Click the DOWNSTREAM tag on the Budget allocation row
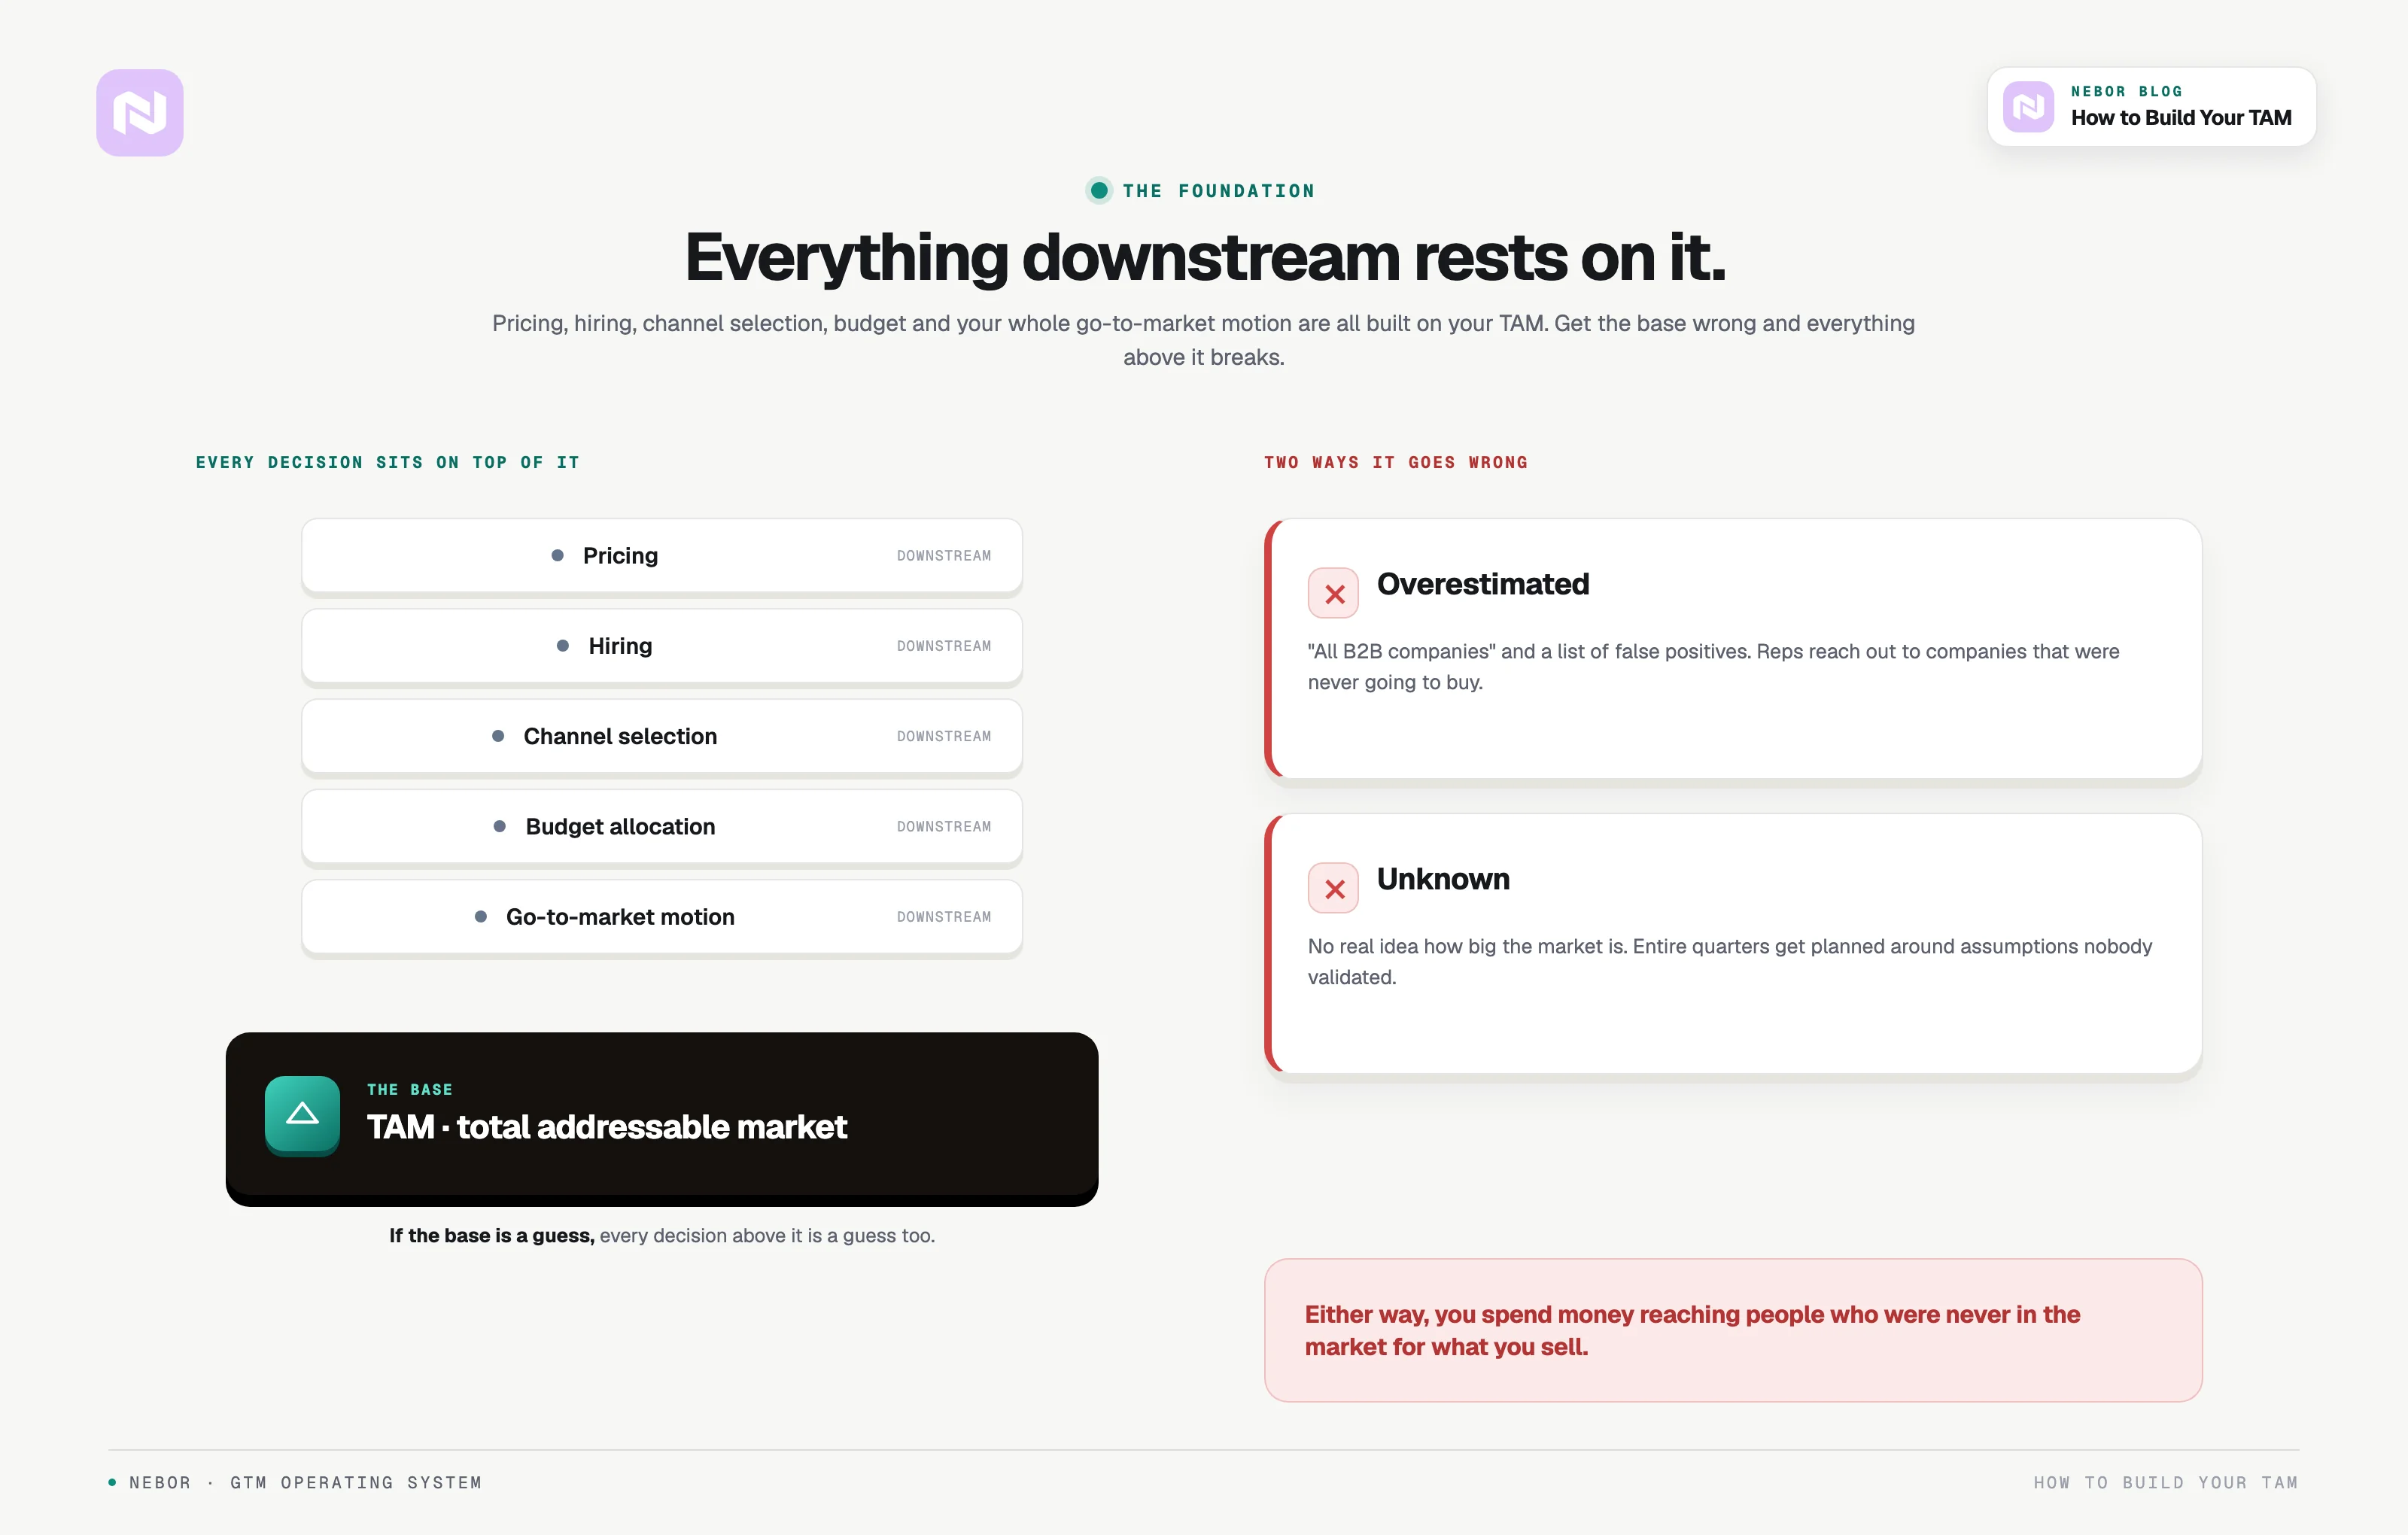Screen dimensions: 2408x1535 pyautogui.click(x=944, y=826)
